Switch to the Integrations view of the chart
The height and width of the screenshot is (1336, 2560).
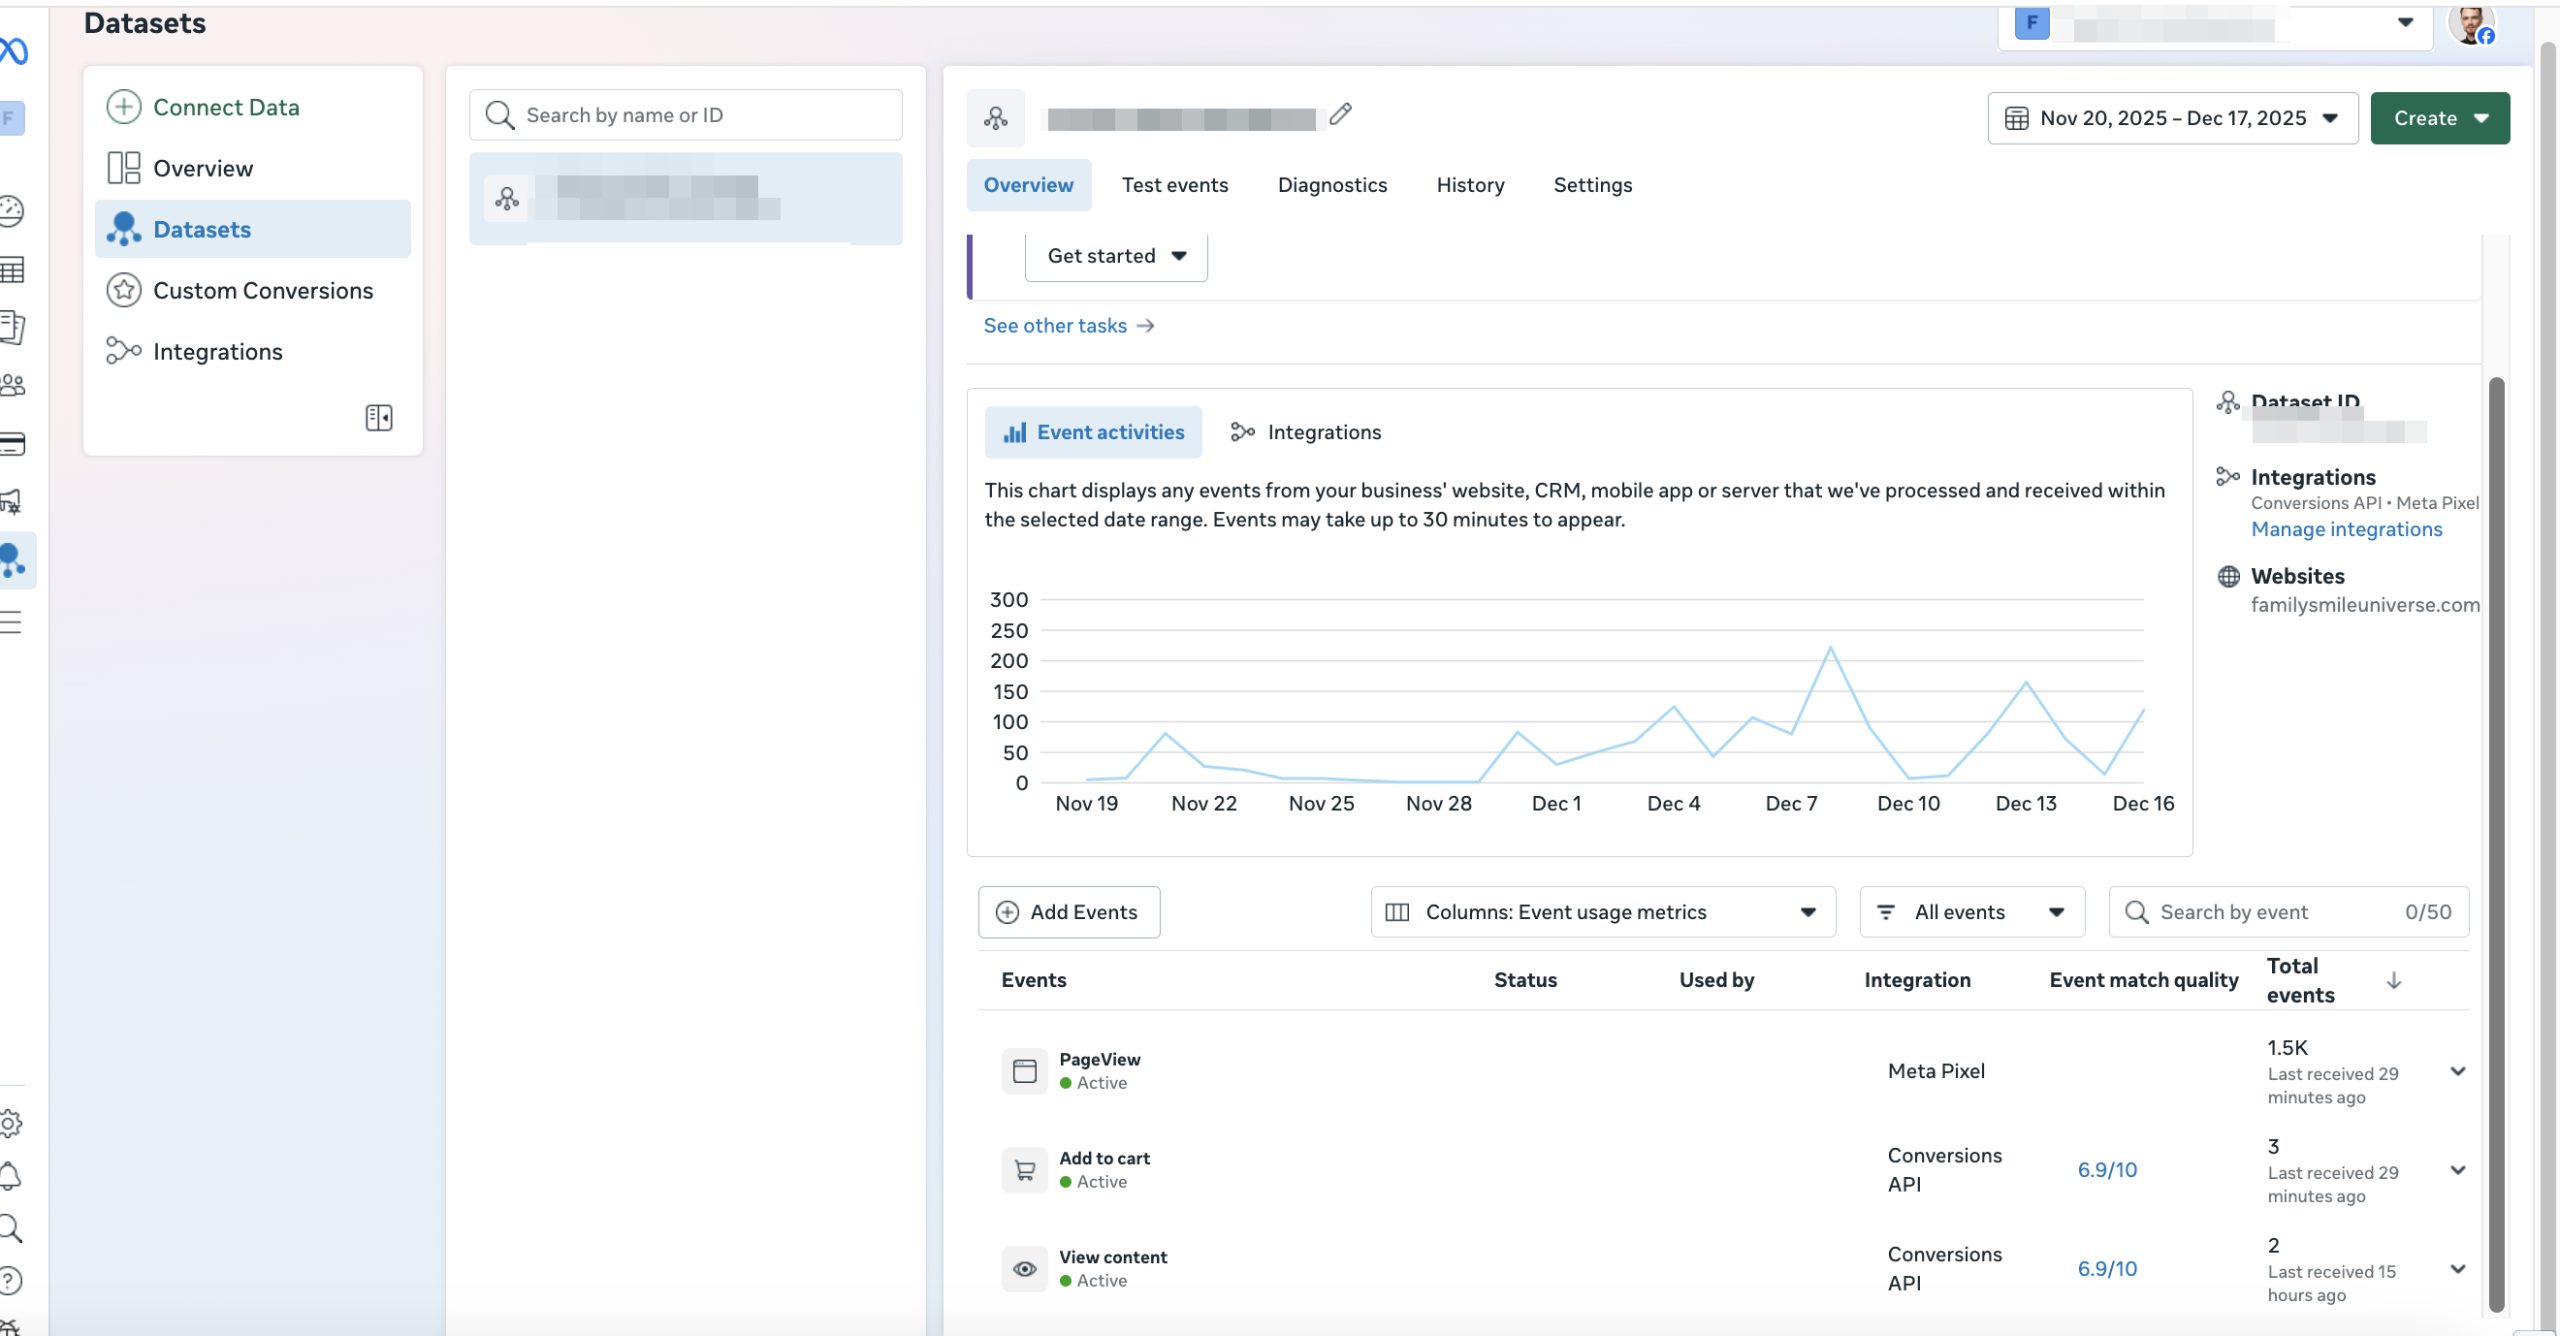(1305, 431)
